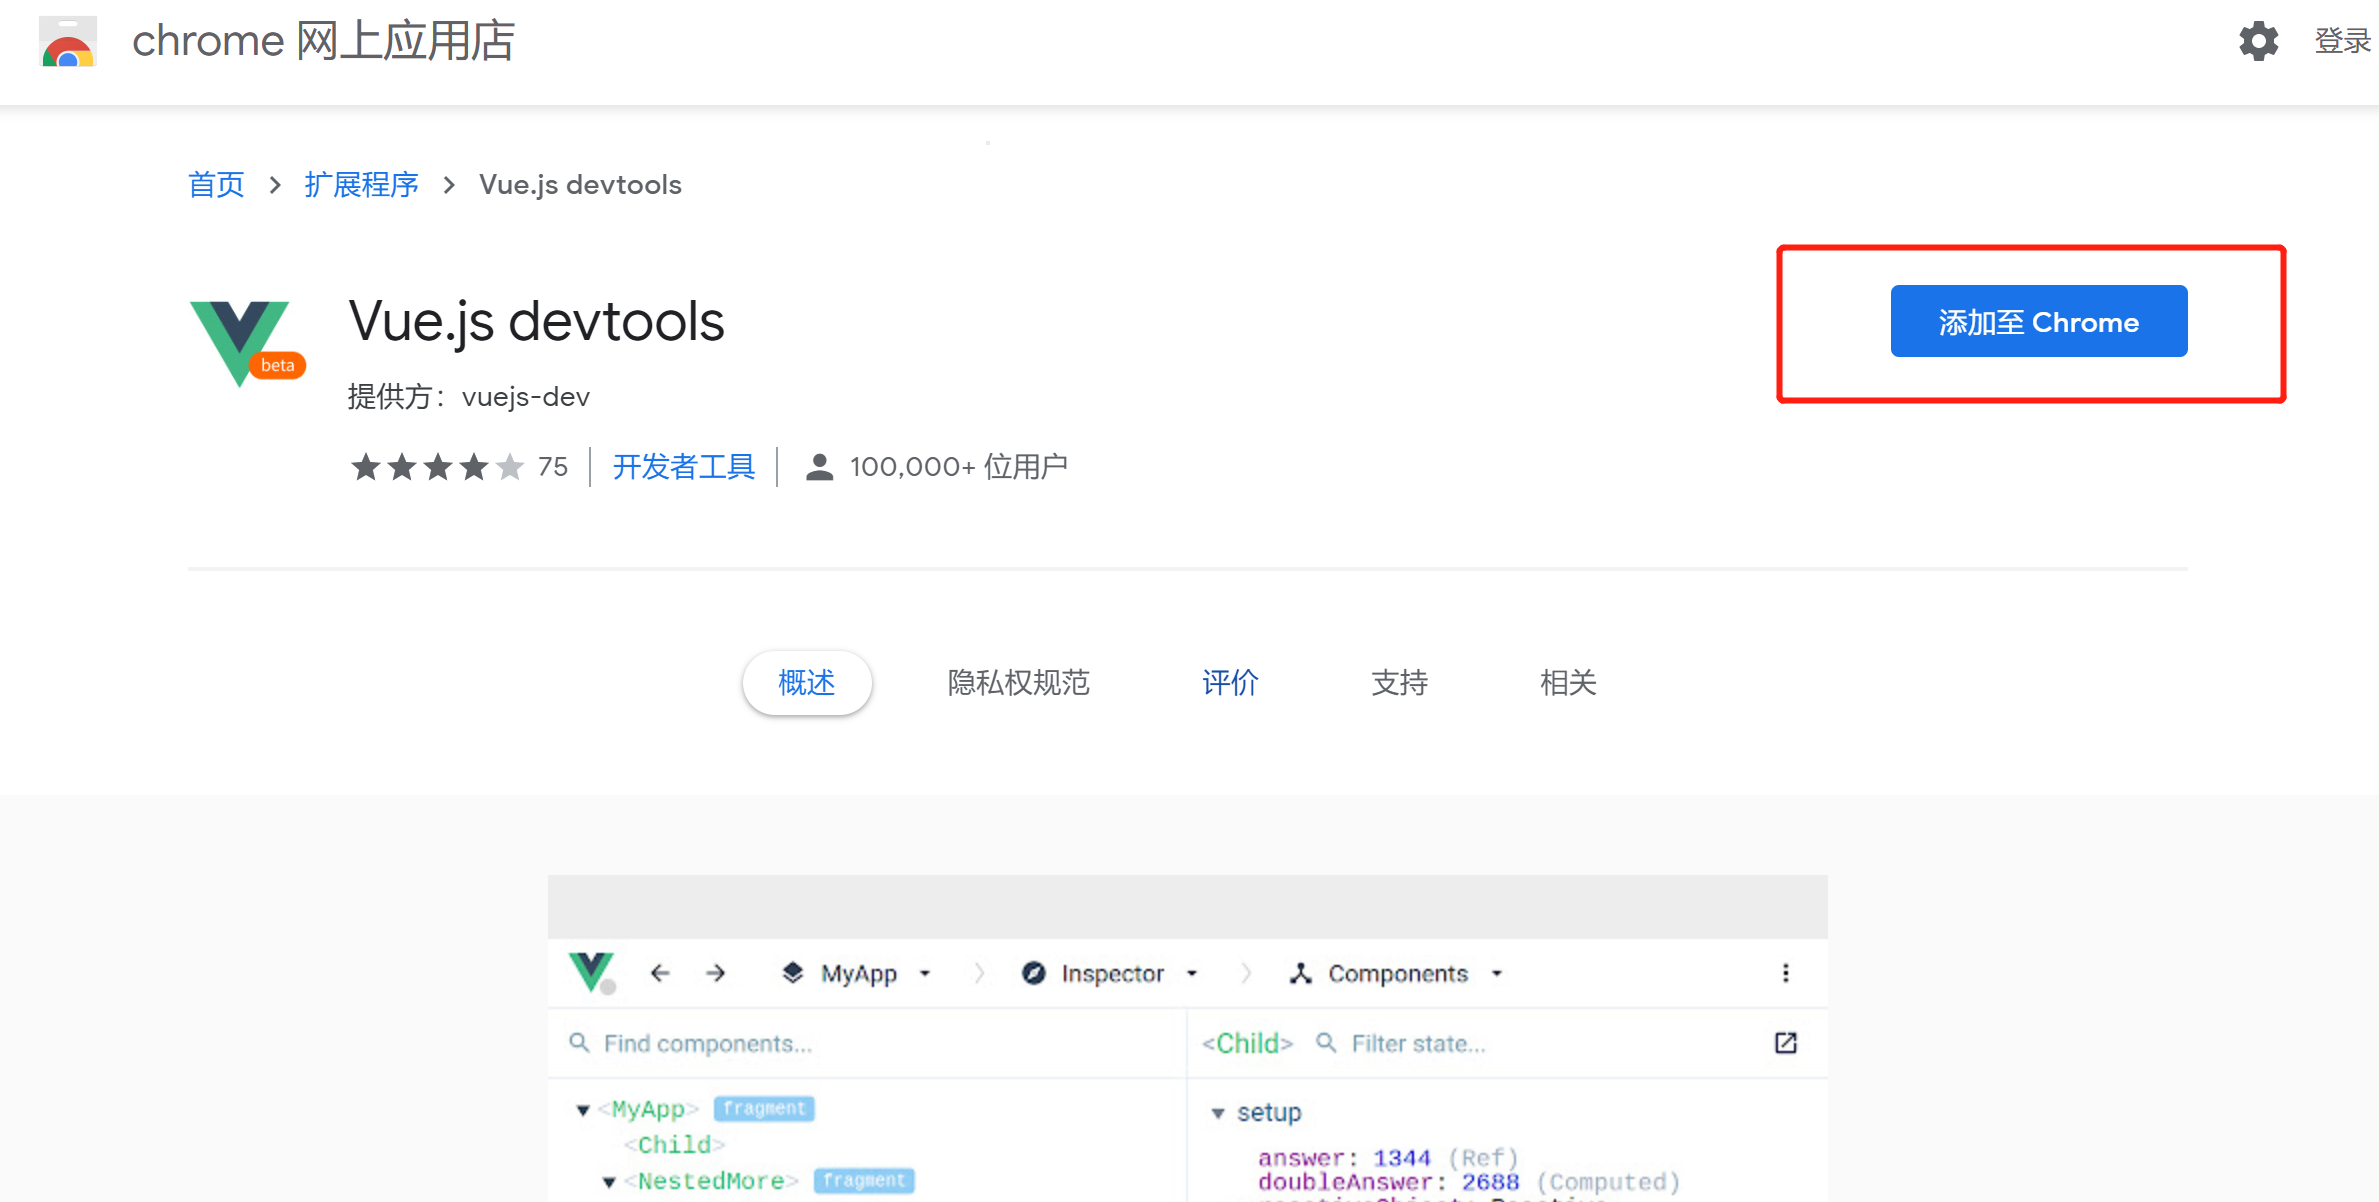
Task: Click the Find components search field
Action: point(707,1043)
